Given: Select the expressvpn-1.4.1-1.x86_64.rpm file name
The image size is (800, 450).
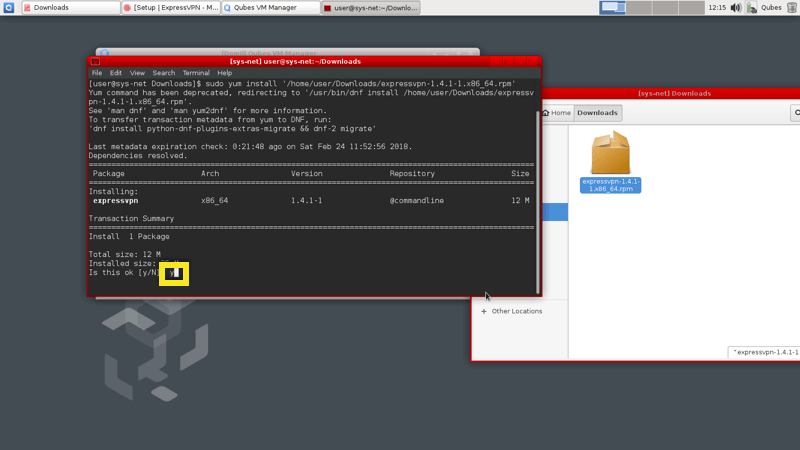Looking at the screenshot, I should click(x=610, y=185).
